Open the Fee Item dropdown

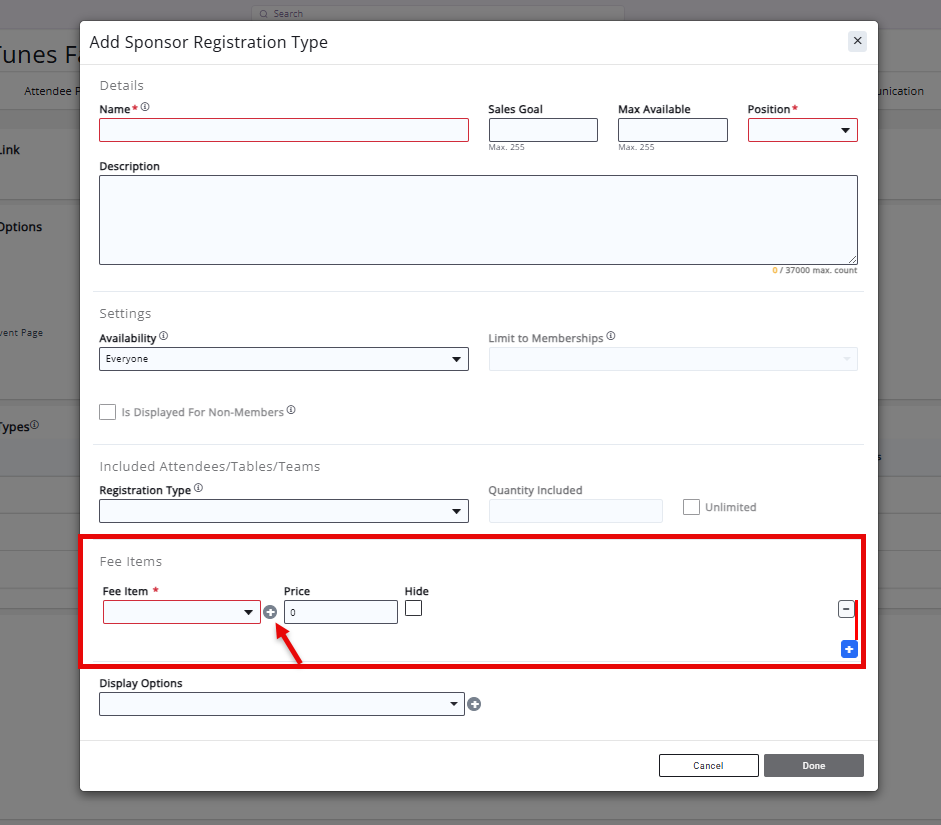(182, 612)
